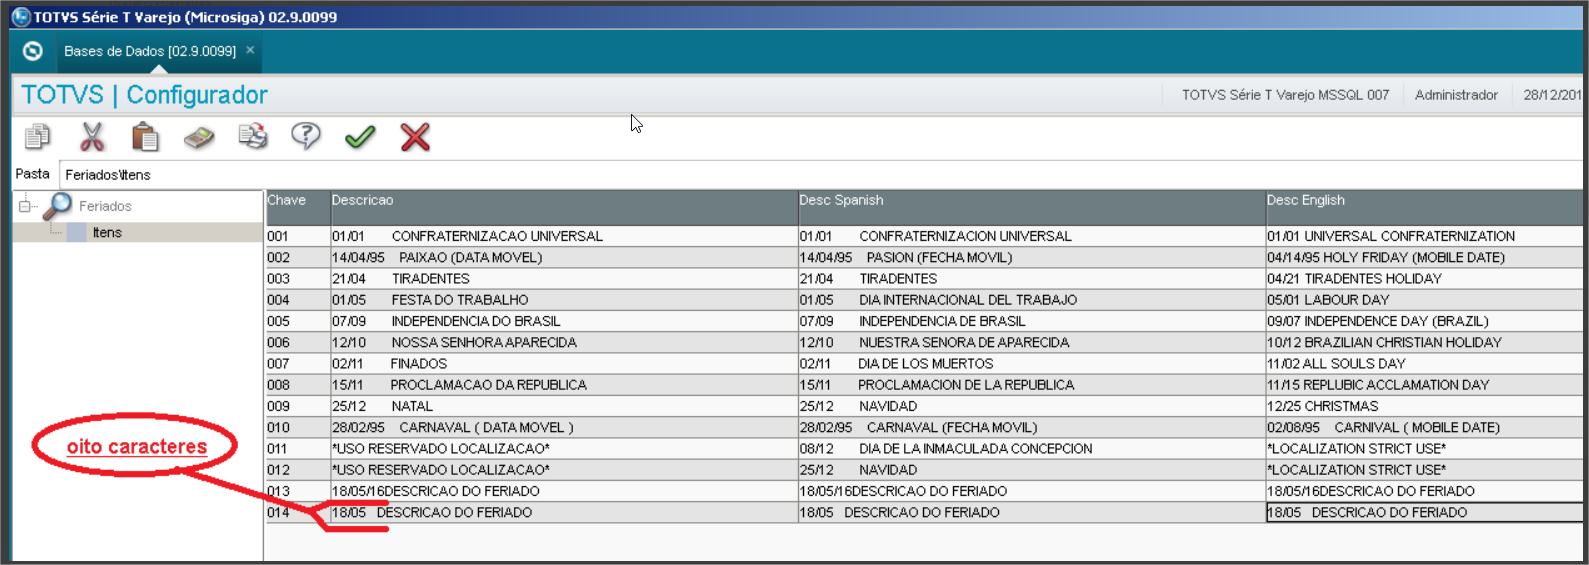This screenshot has height=565, width=1589.
Task: Open Help with the question mark icon
Action: tap(306, 136)
